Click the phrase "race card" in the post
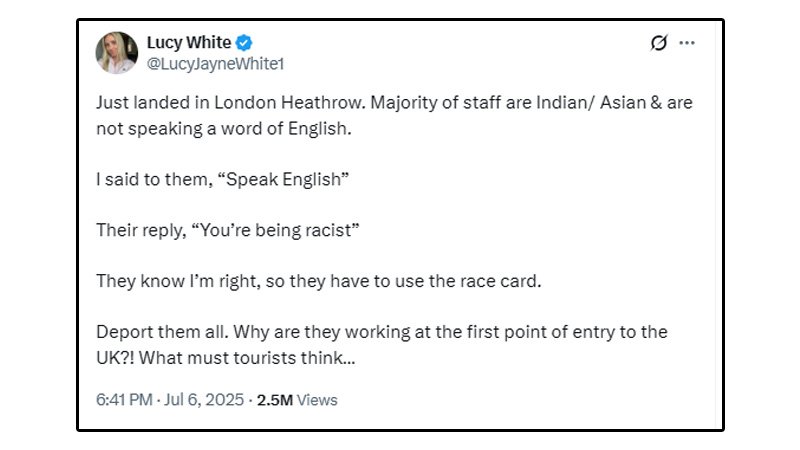800x450 pixels. (x=502, y=281)
